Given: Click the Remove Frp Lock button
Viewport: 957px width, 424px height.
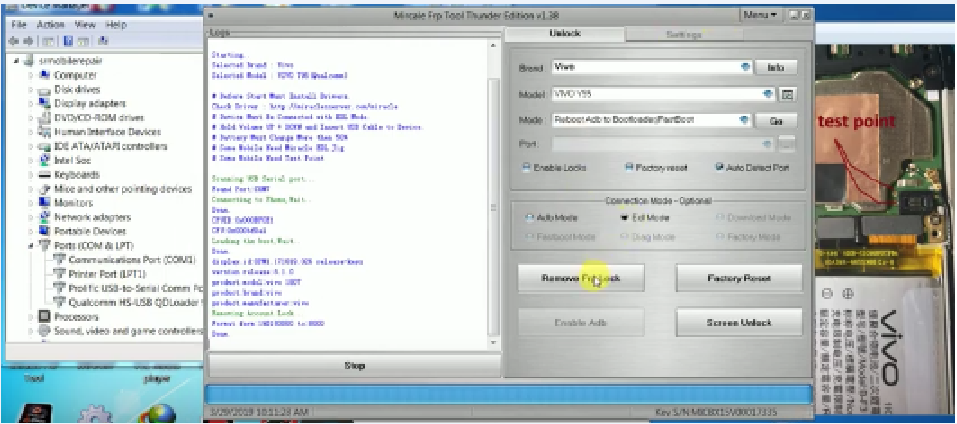Looking at the screenshot, I should click(581, 278).
